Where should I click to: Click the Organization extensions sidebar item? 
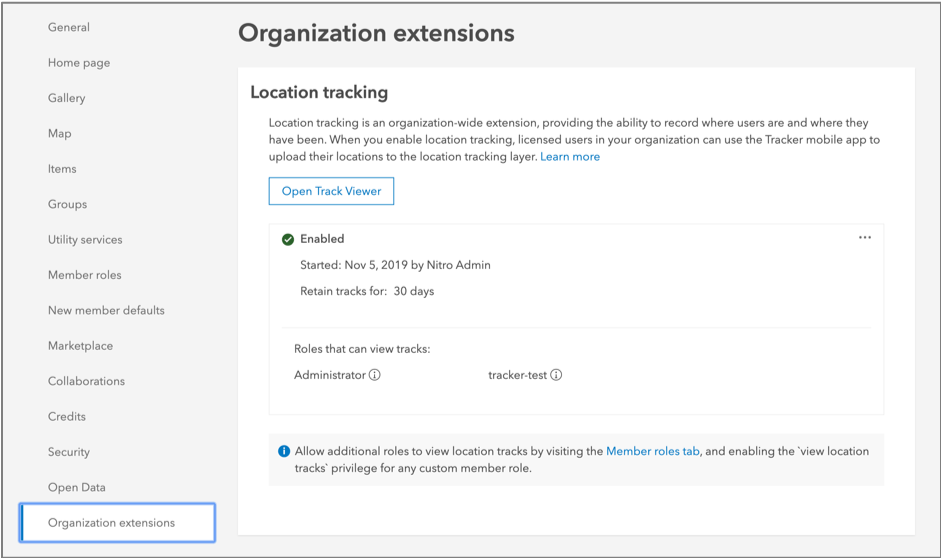[x=111, y=523]
